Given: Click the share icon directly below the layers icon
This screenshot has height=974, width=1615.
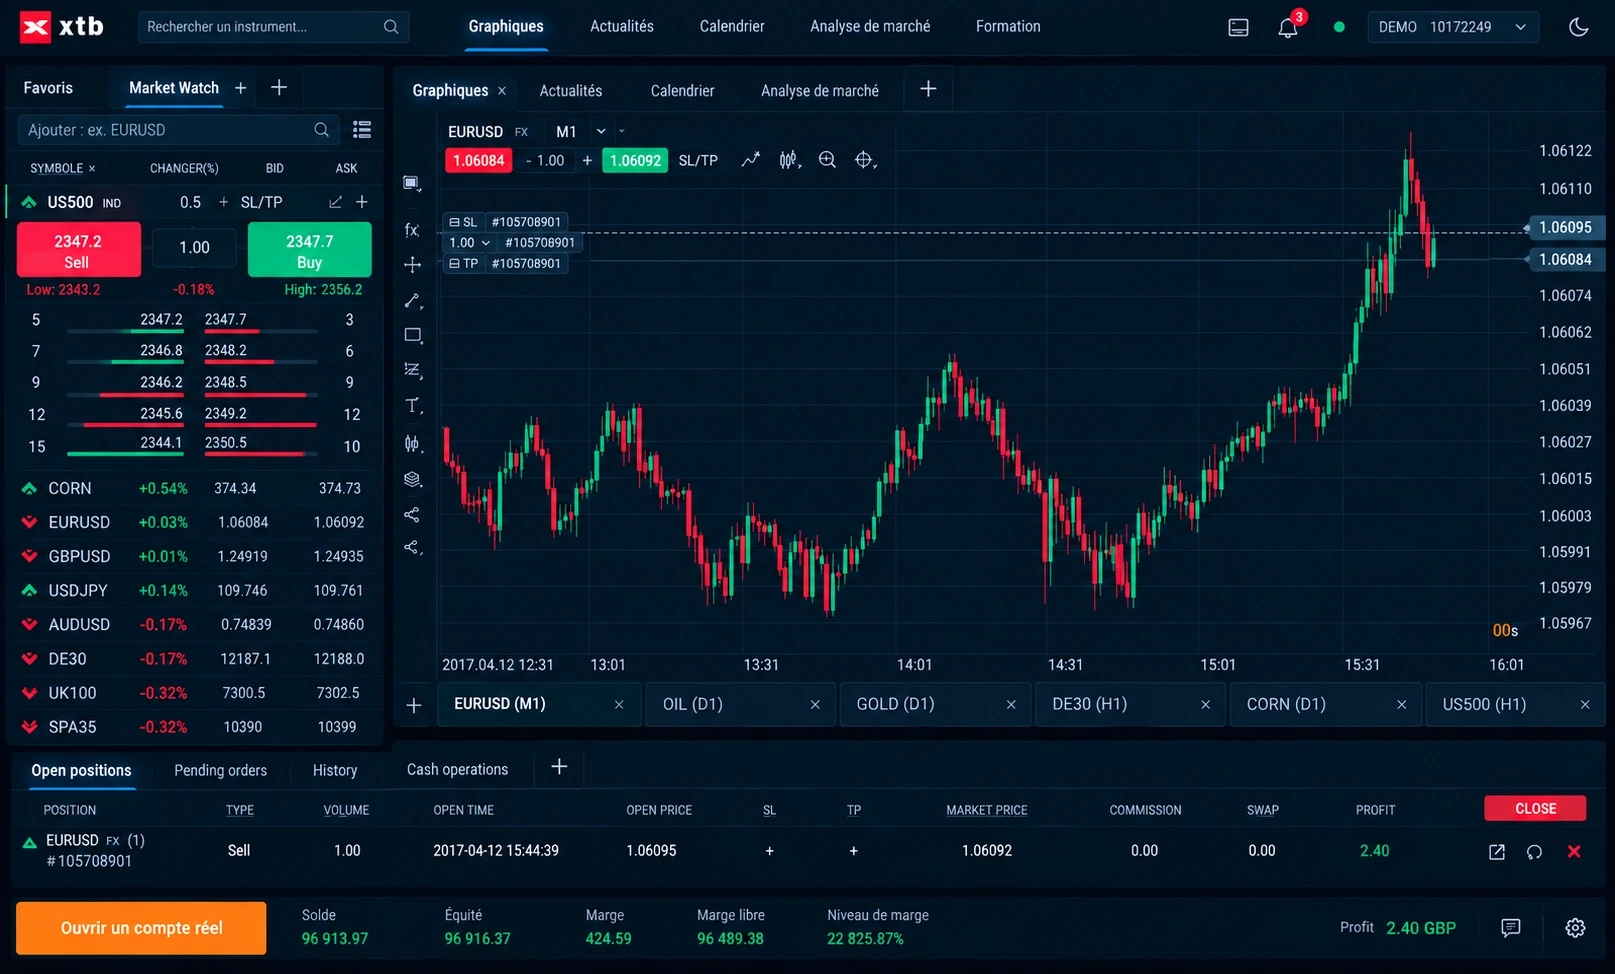Looking at the screenshot, I should point(412,514).
